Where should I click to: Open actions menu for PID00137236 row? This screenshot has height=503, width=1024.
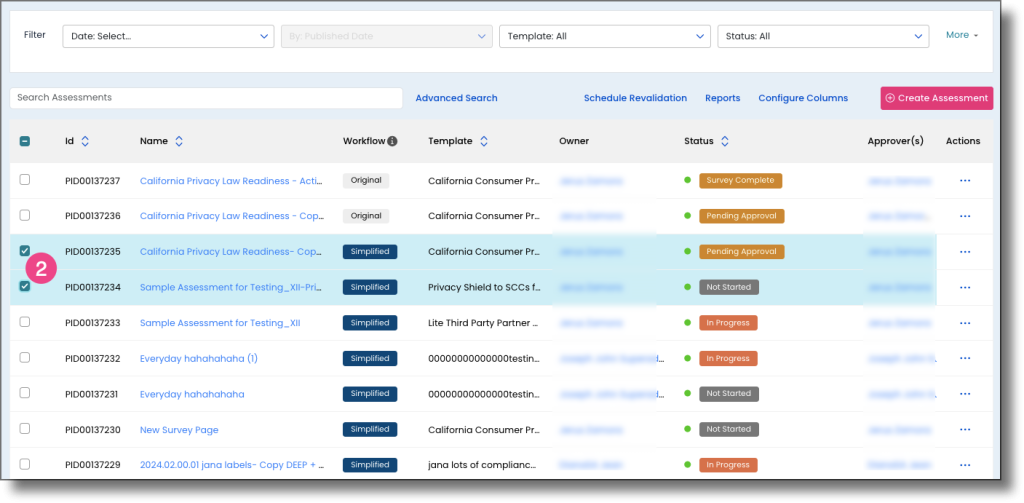[965, 216]
